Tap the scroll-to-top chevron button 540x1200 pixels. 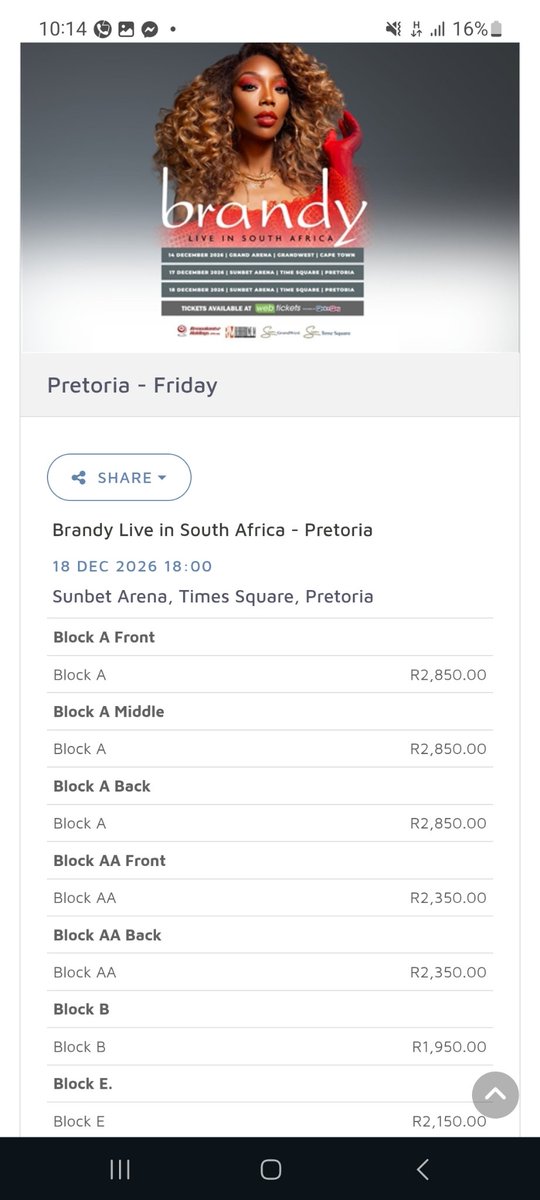tap(495, 1095)
